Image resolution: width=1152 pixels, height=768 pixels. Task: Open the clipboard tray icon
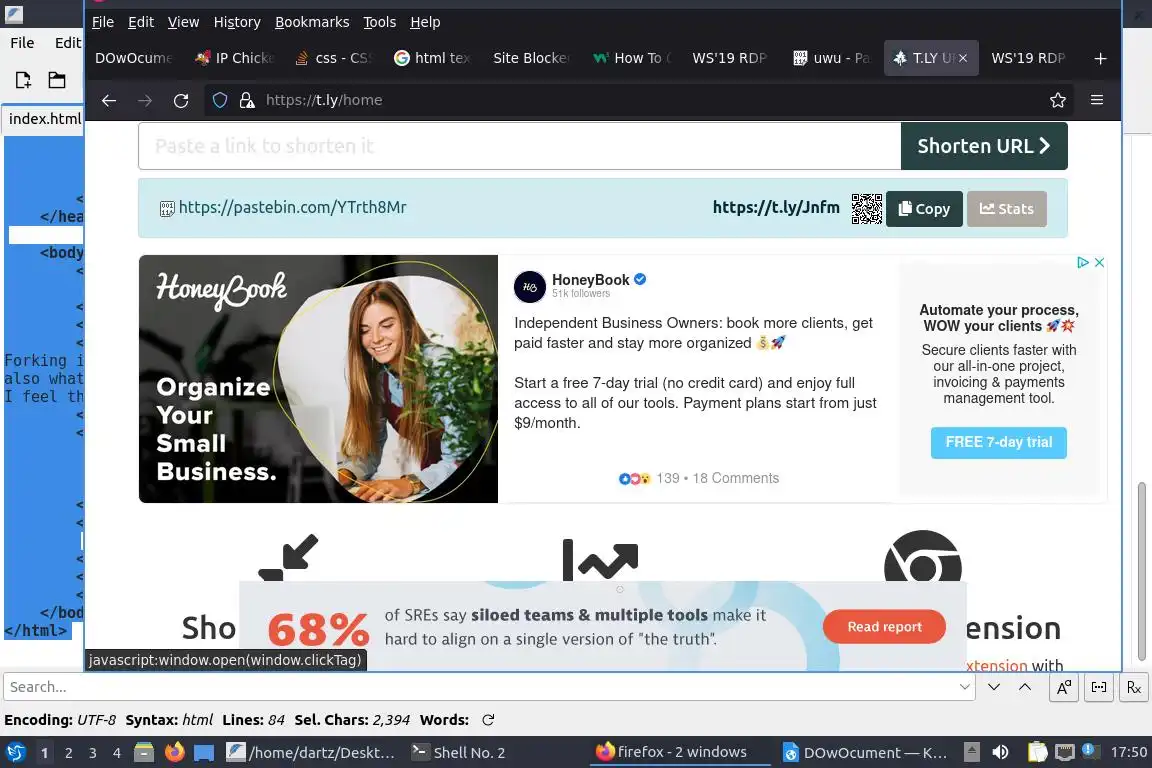click(x=1037, y=753)
